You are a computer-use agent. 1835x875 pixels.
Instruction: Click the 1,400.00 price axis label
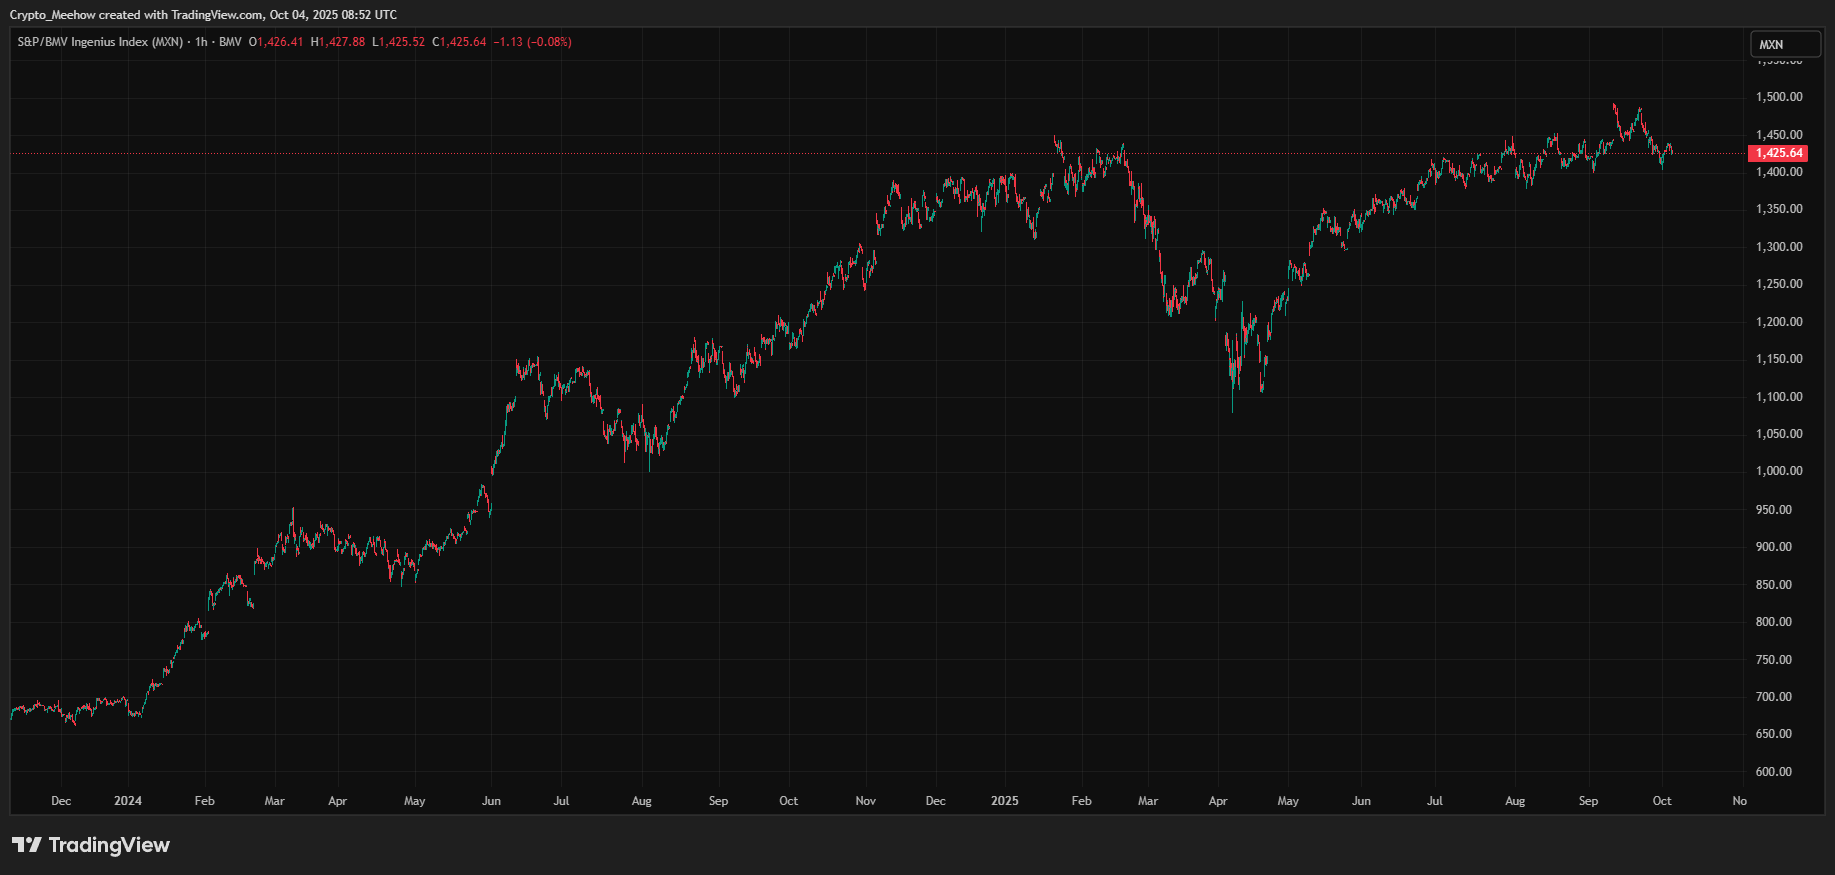(x=1779, y=172)
